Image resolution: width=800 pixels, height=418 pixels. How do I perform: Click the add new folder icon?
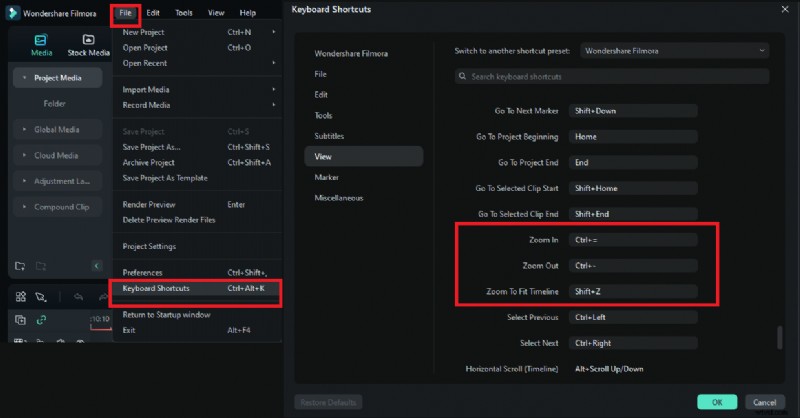tap(20, 266)
